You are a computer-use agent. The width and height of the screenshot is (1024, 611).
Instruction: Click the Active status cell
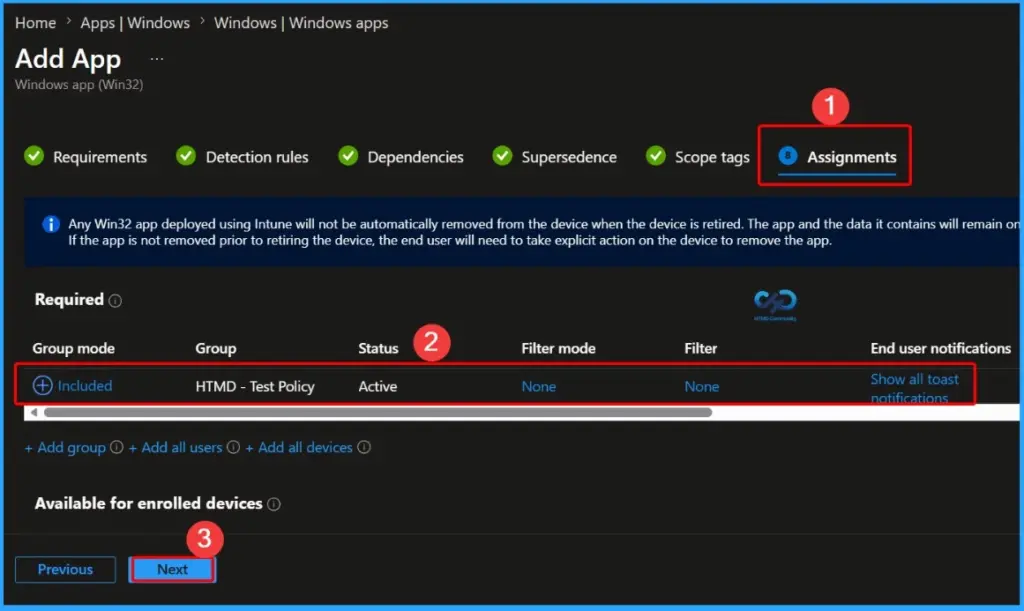point(377,386)
